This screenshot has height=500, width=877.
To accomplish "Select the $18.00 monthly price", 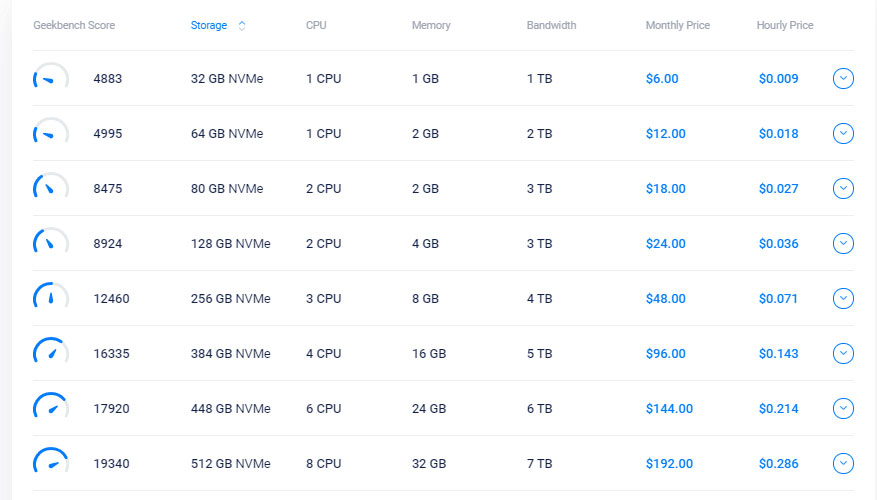I will pyautogui.click(x=666, y=188).
